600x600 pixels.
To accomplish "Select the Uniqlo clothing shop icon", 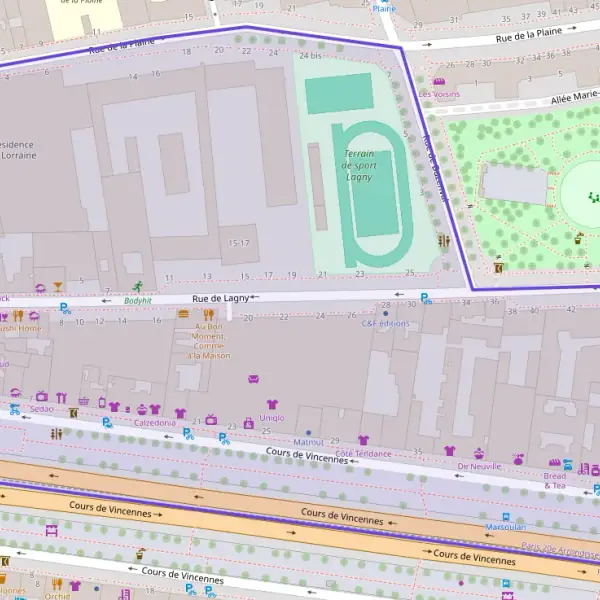I will [x=271, y=404].
